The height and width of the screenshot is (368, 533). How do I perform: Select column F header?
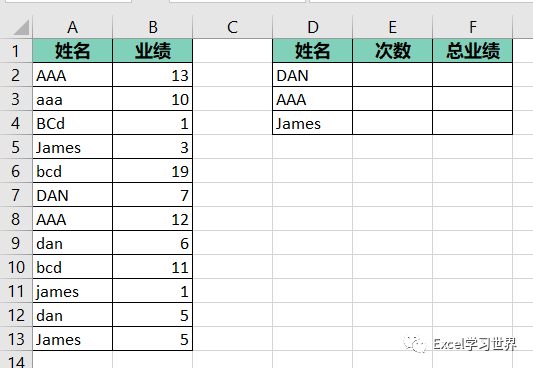(x=472, y=27)
